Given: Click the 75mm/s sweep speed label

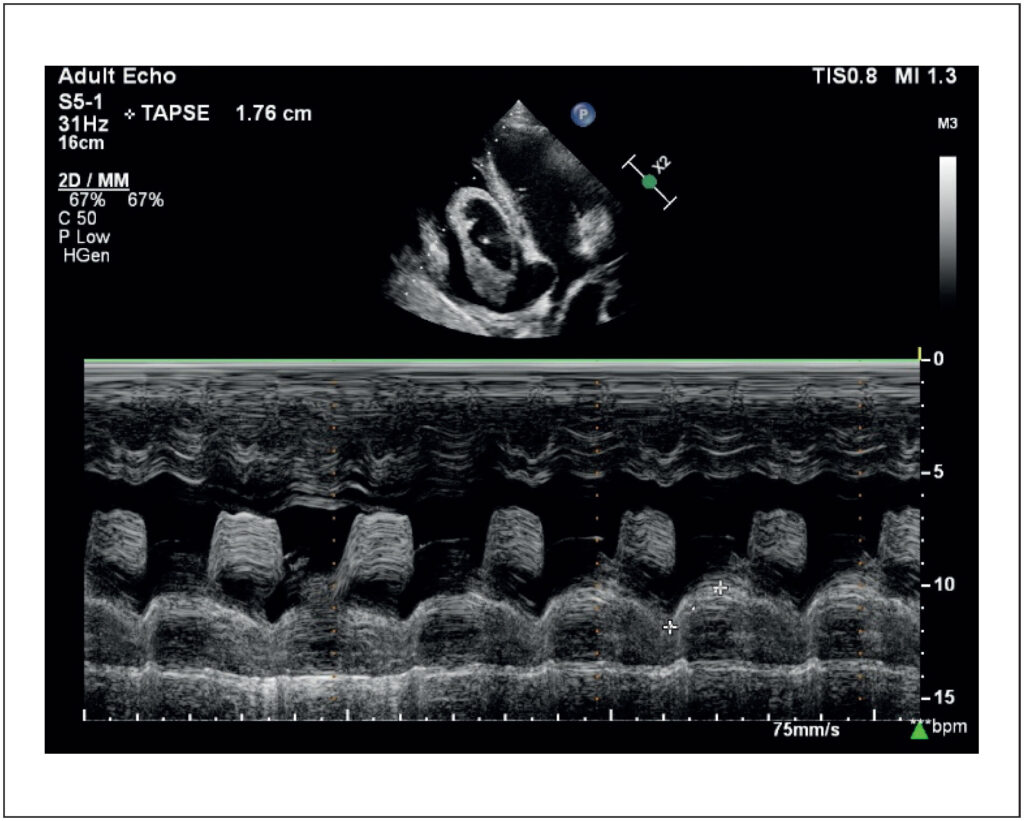Looking at the screenshot, I should [807, 730].
